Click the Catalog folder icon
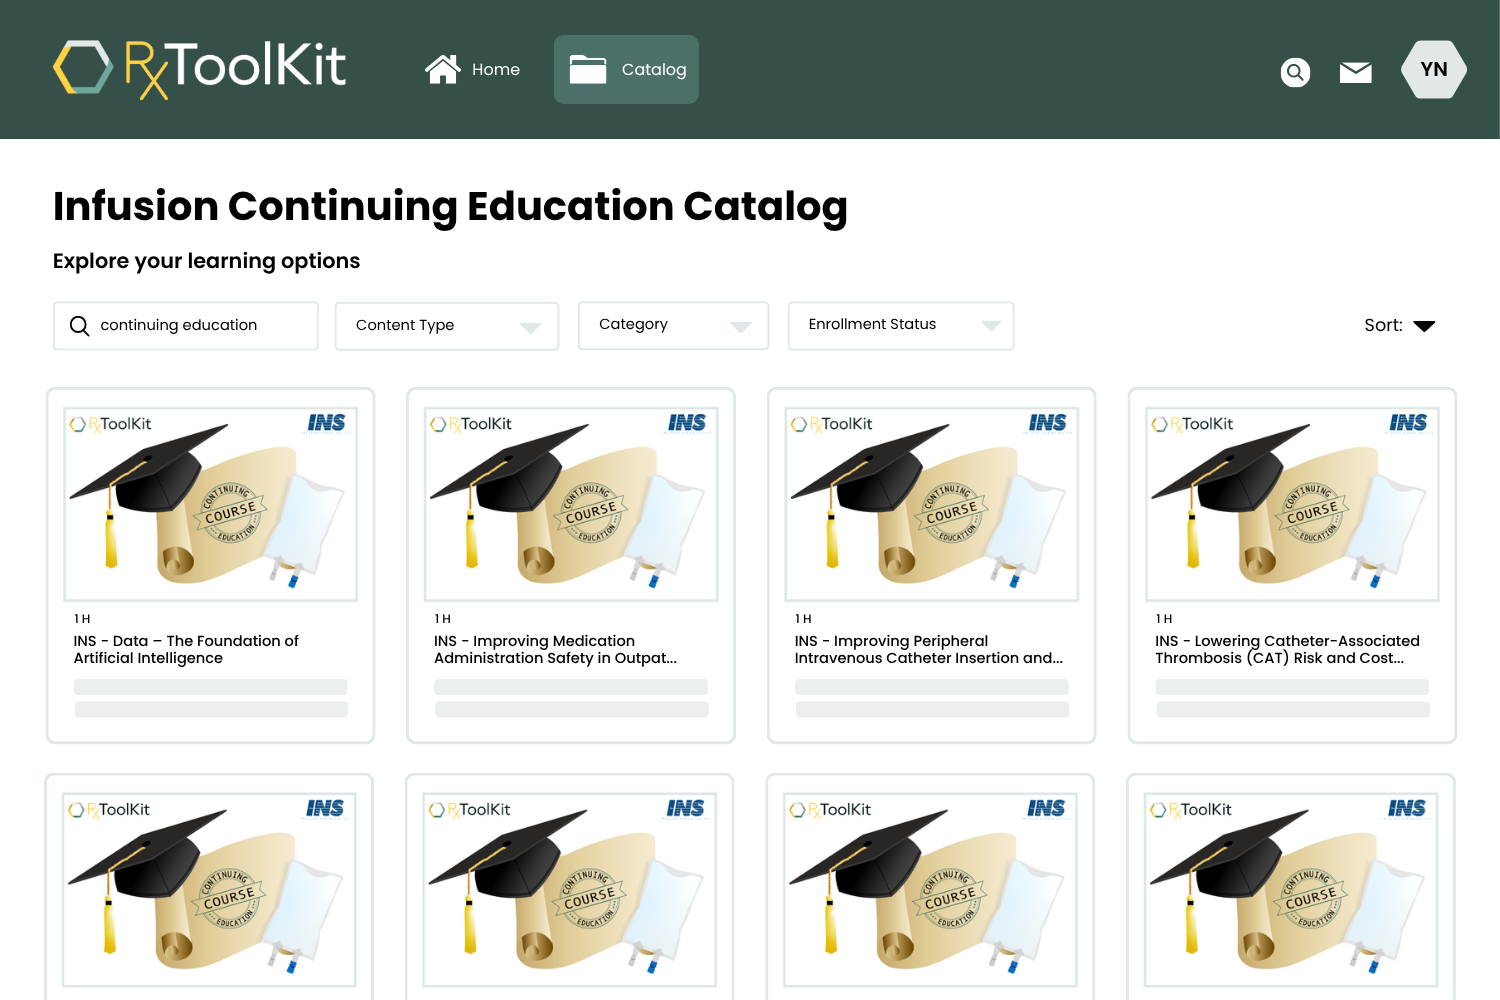The image size is (1500, 1000). pyautogui.click(x=588, y=69)
